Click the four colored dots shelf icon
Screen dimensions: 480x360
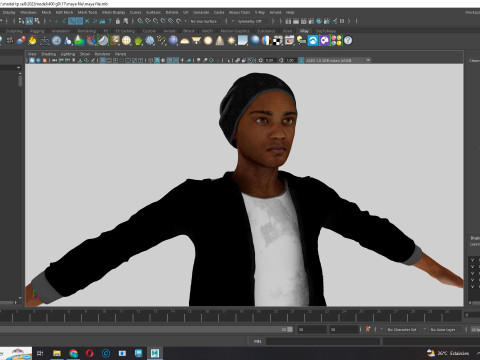click(337, 41)
